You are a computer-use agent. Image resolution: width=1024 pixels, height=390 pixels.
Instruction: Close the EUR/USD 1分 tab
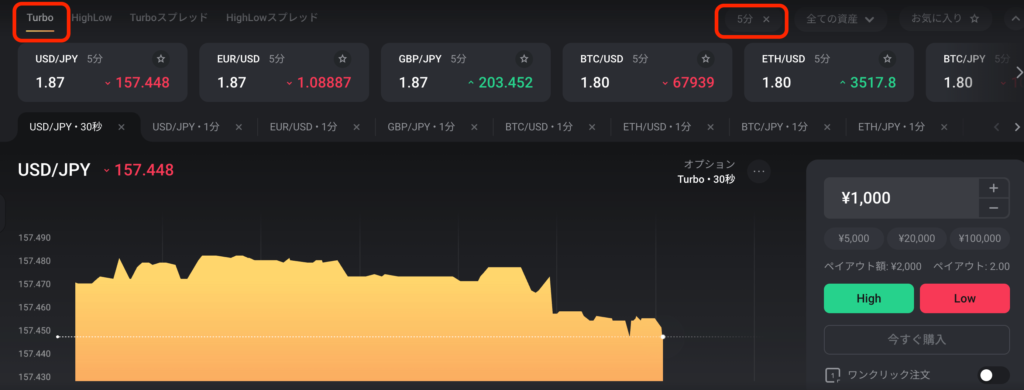[356, 127]
